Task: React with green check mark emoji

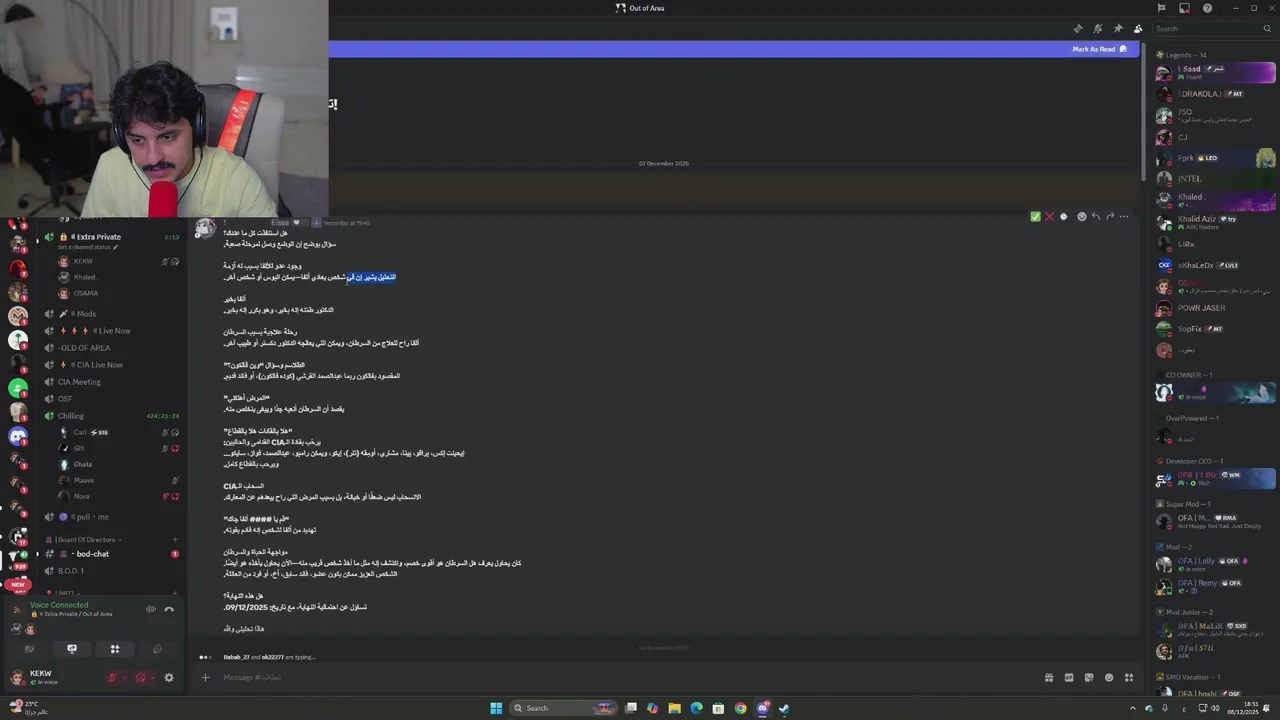Action: (1035, 216)
